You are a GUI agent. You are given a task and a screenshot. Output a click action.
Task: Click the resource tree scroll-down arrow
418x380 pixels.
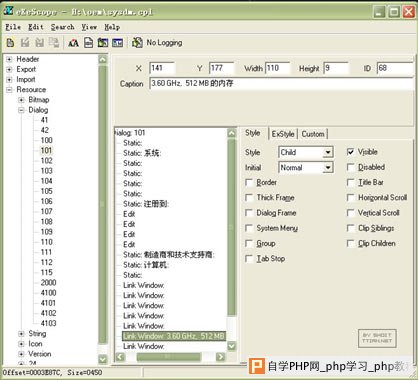(103, 359)
